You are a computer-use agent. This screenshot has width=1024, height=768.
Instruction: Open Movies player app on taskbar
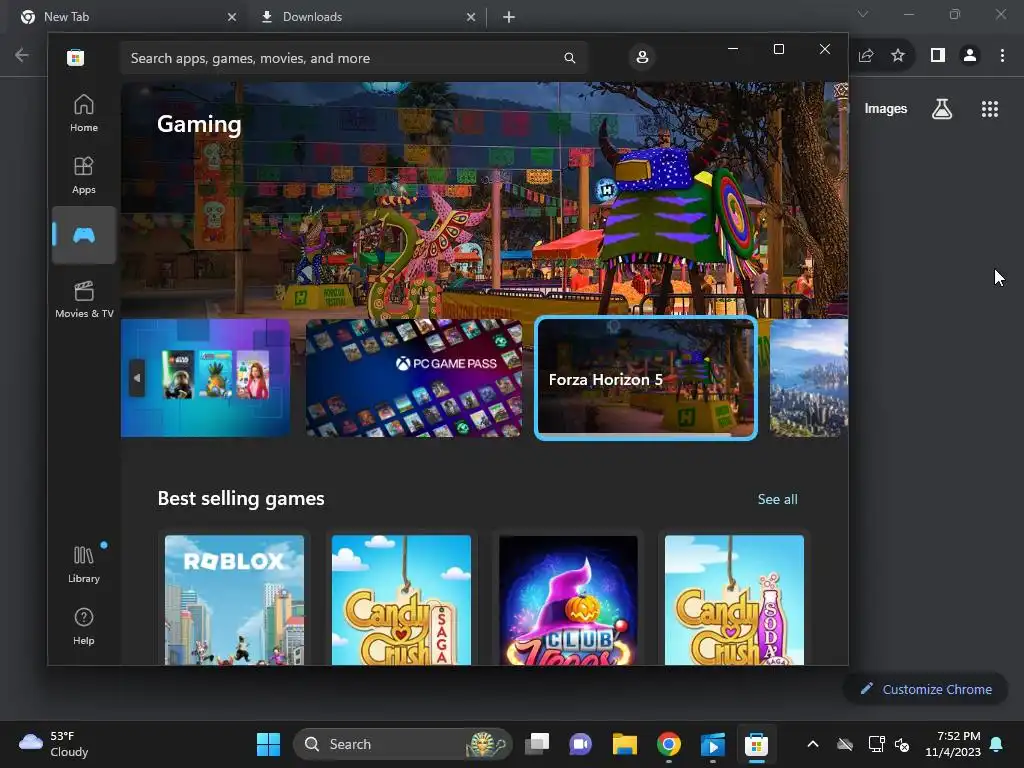pyautogui.click(x=712, y=744)
